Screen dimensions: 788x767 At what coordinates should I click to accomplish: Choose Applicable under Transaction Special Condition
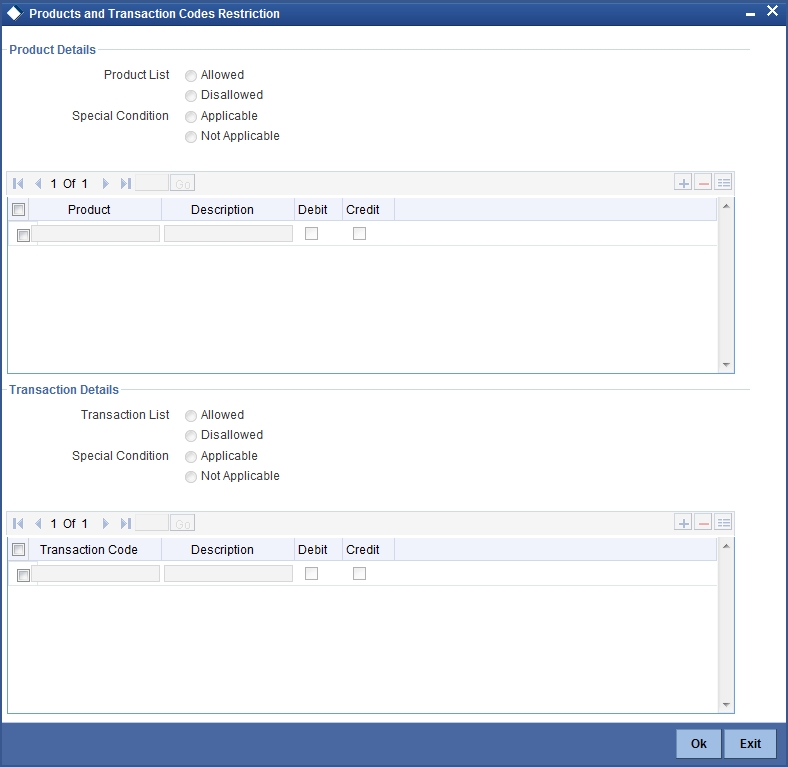(x=190, y=457)
